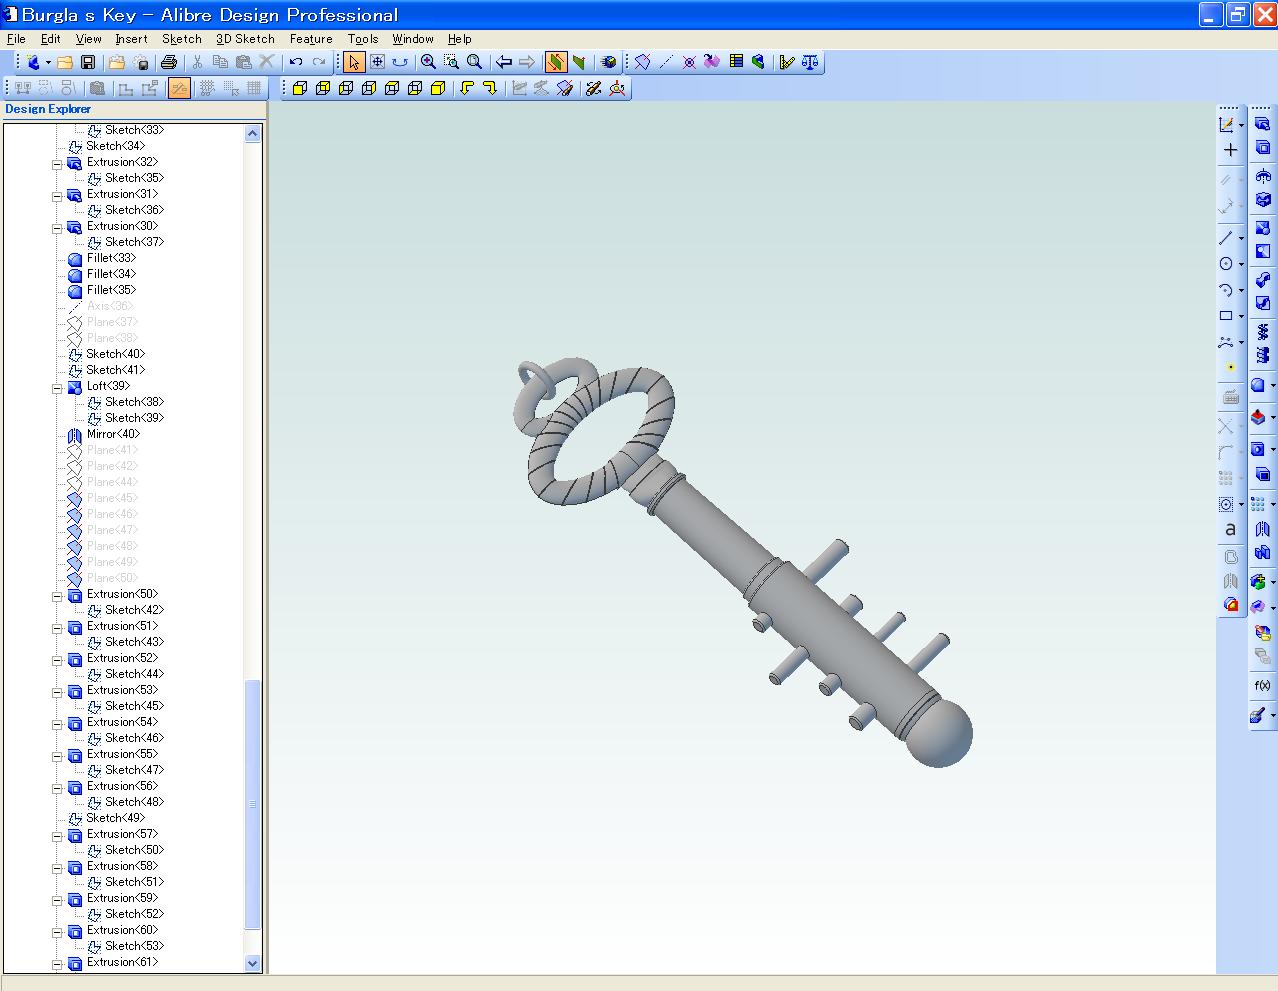Image resolution: width=1278 pixels, height=991 pixels.
Task: Open the 3D Sketch menu
Action: click(245, 39)
